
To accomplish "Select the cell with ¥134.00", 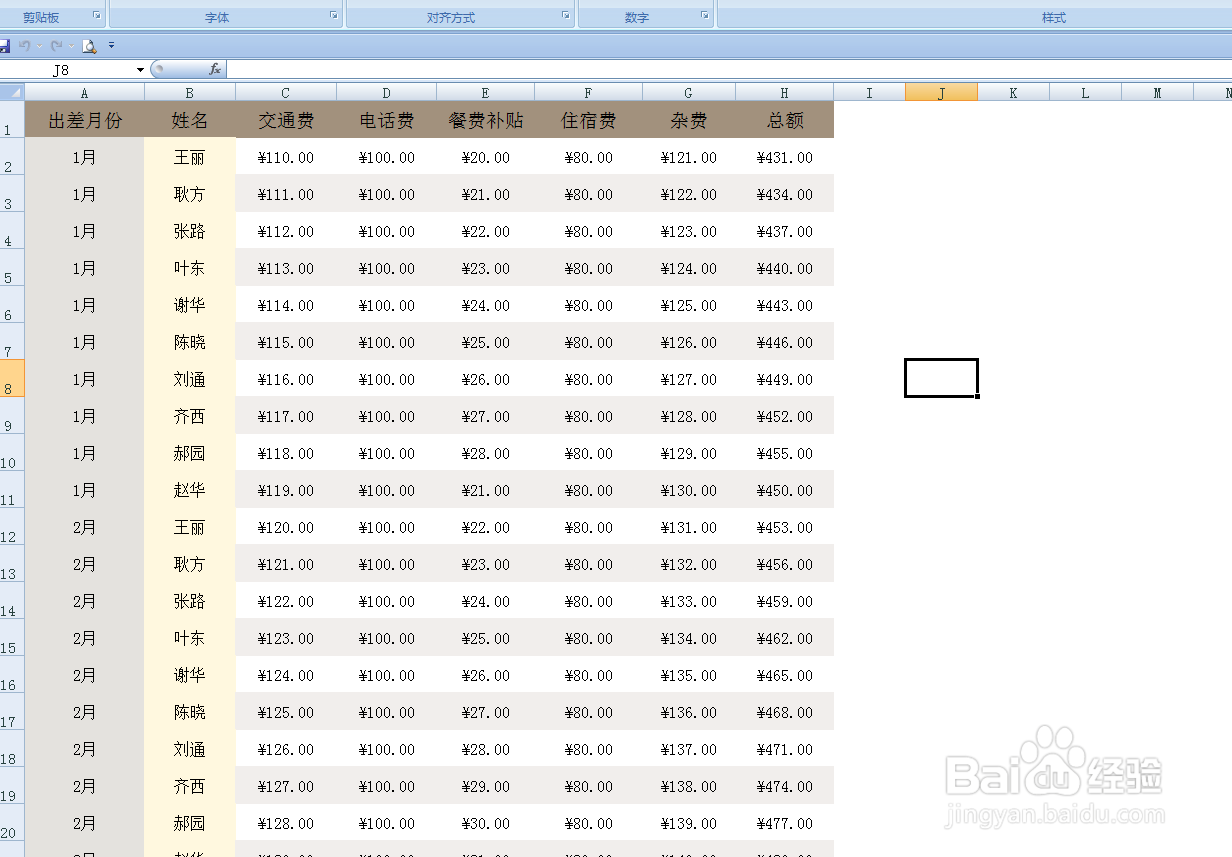I will coord(689,638).
